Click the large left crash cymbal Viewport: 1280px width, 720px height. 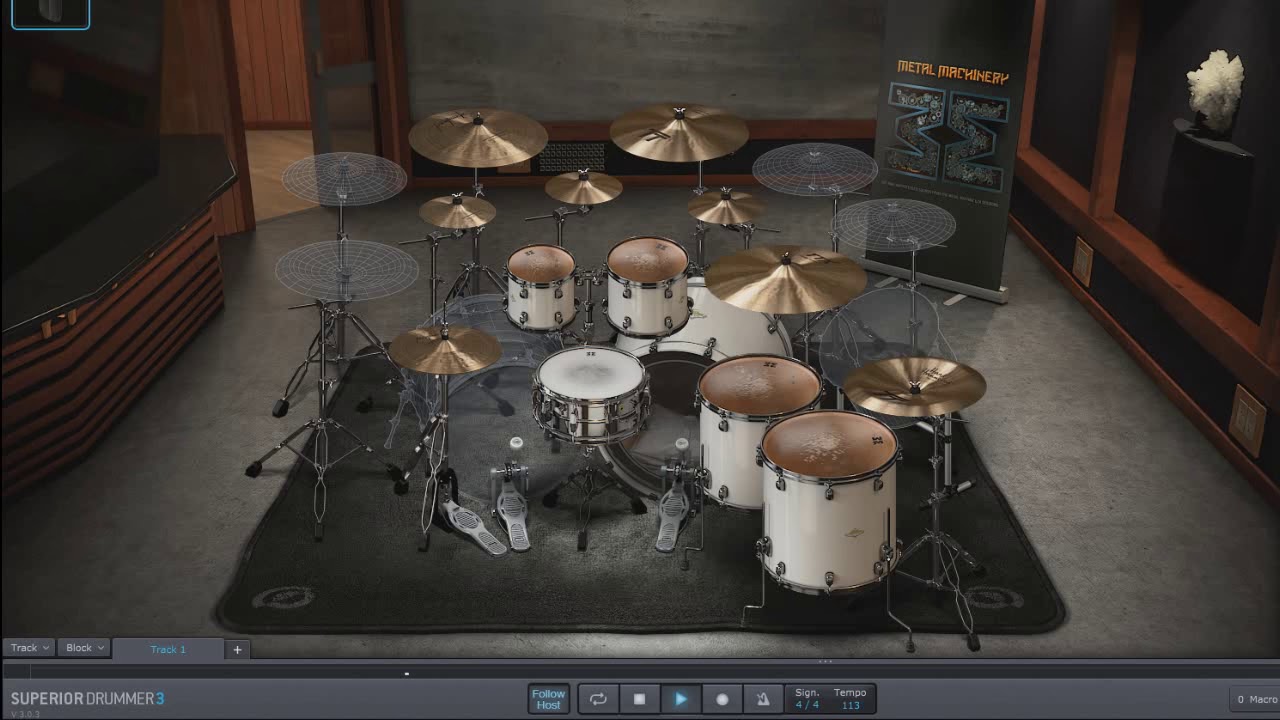tap(478, 137)
